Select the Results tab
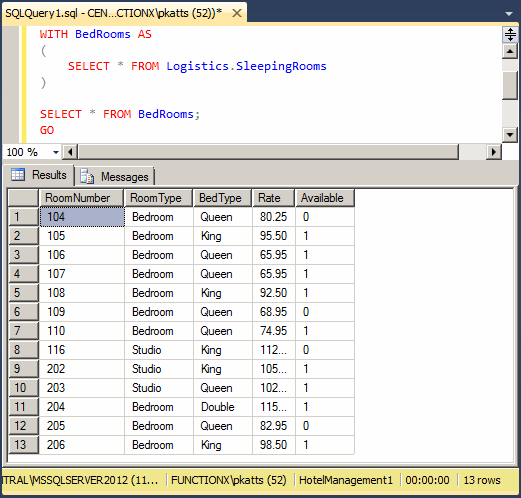The width and height of the screenshot is (521, 498). 39,175
